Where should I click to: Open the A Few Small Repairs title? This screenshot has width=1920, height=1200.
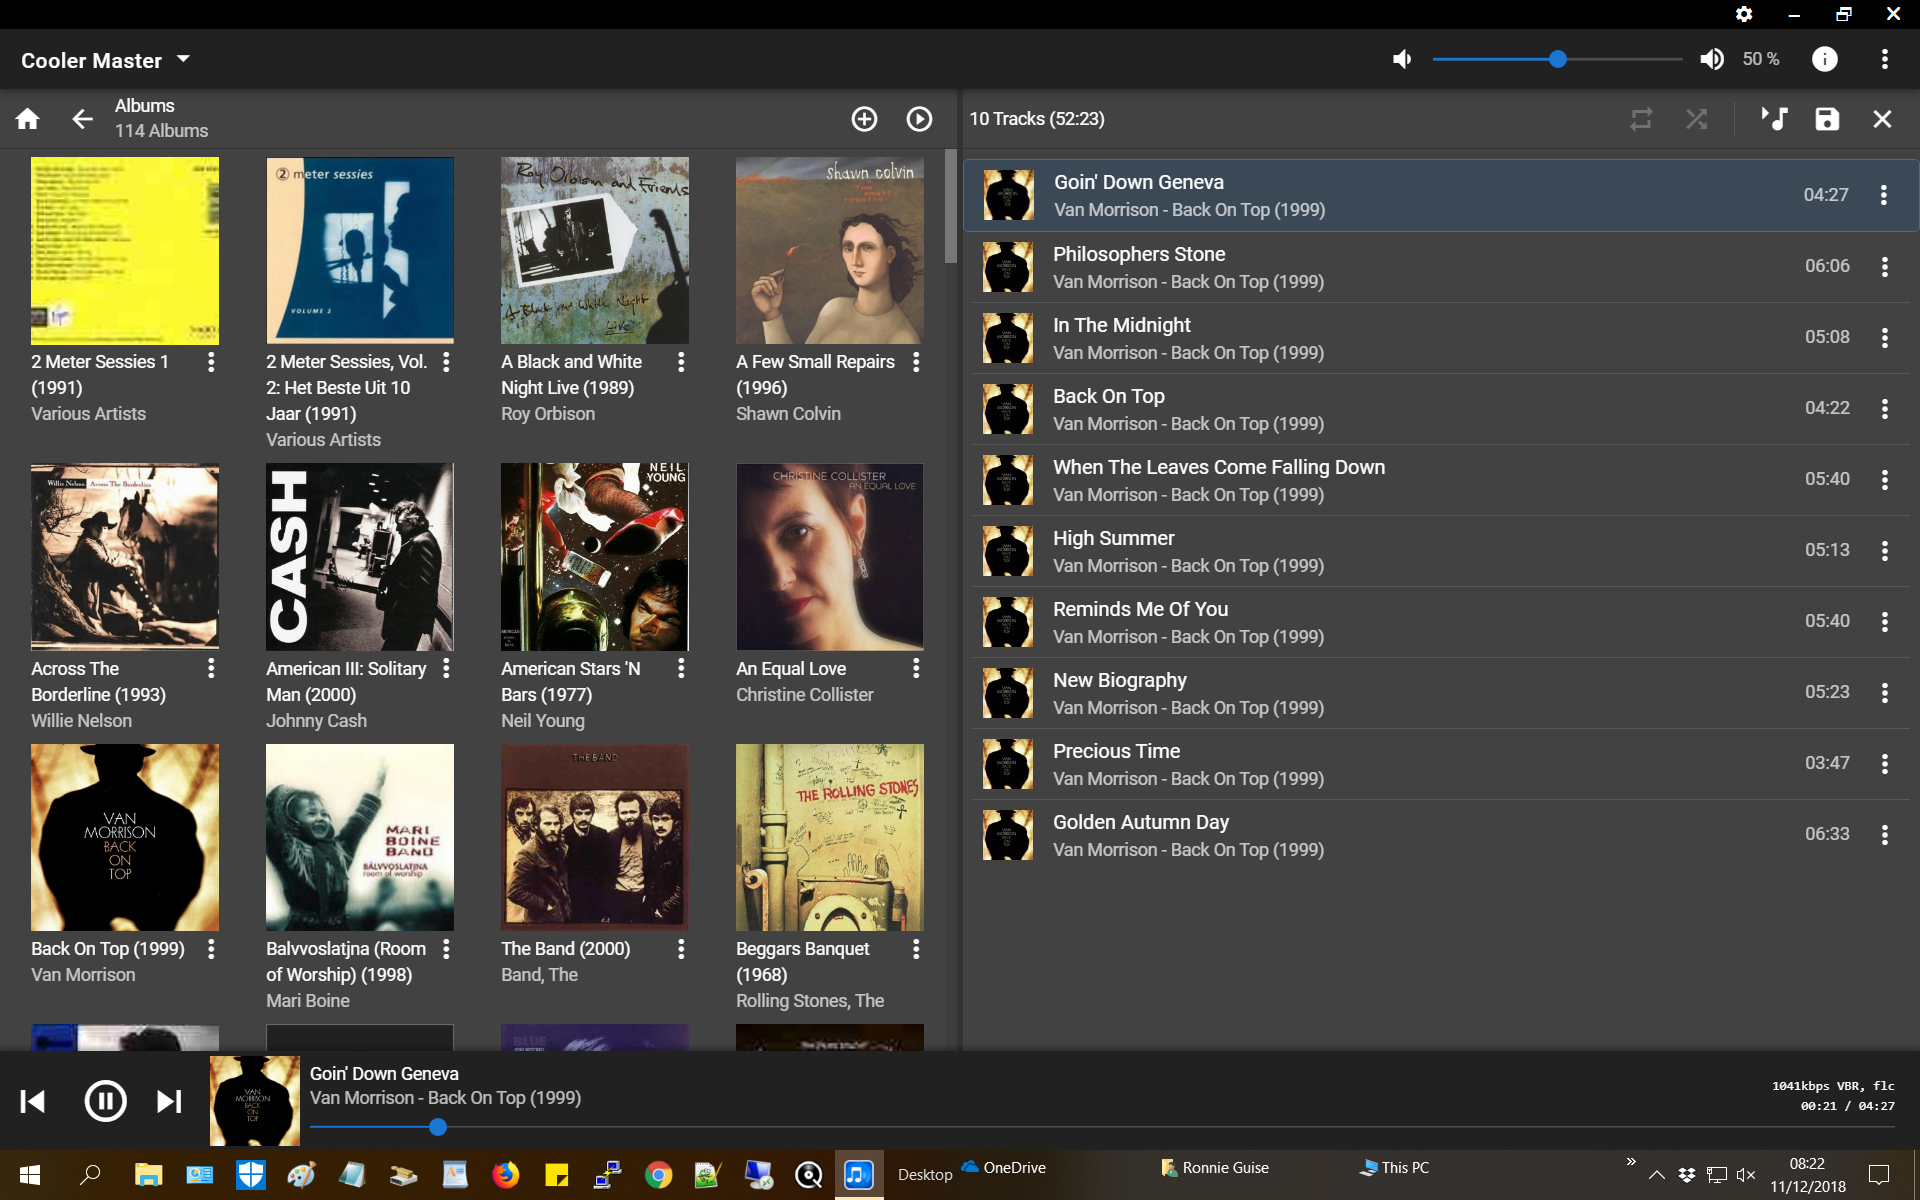815,374
